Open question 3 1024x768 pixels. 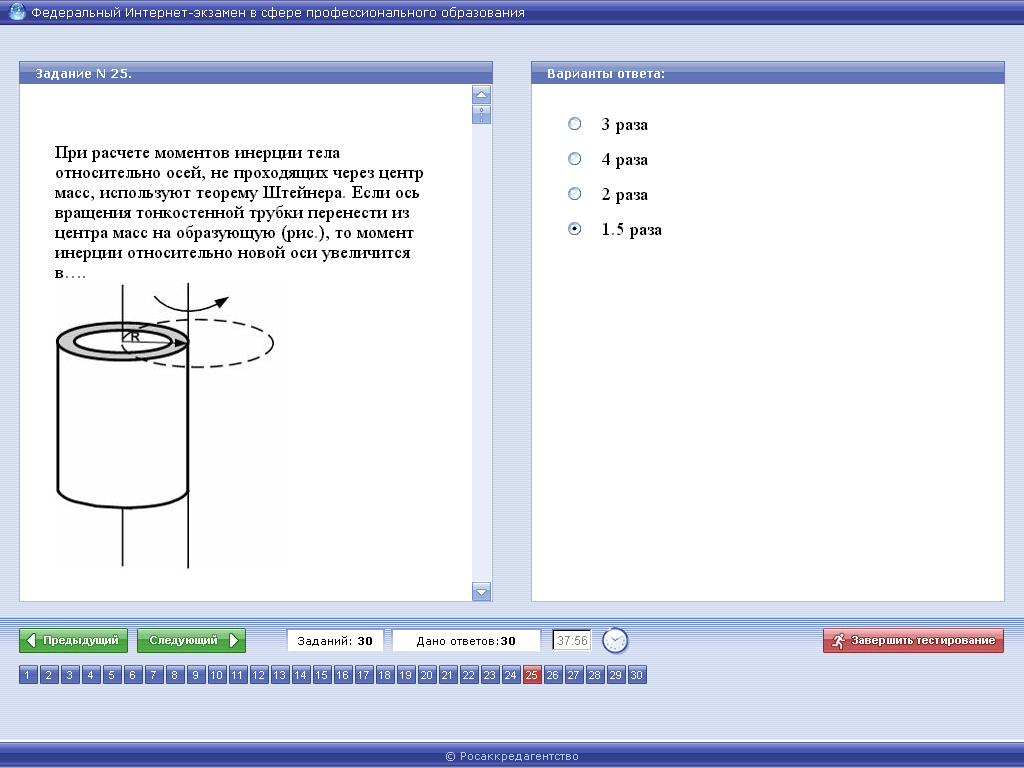click(70, 675)
